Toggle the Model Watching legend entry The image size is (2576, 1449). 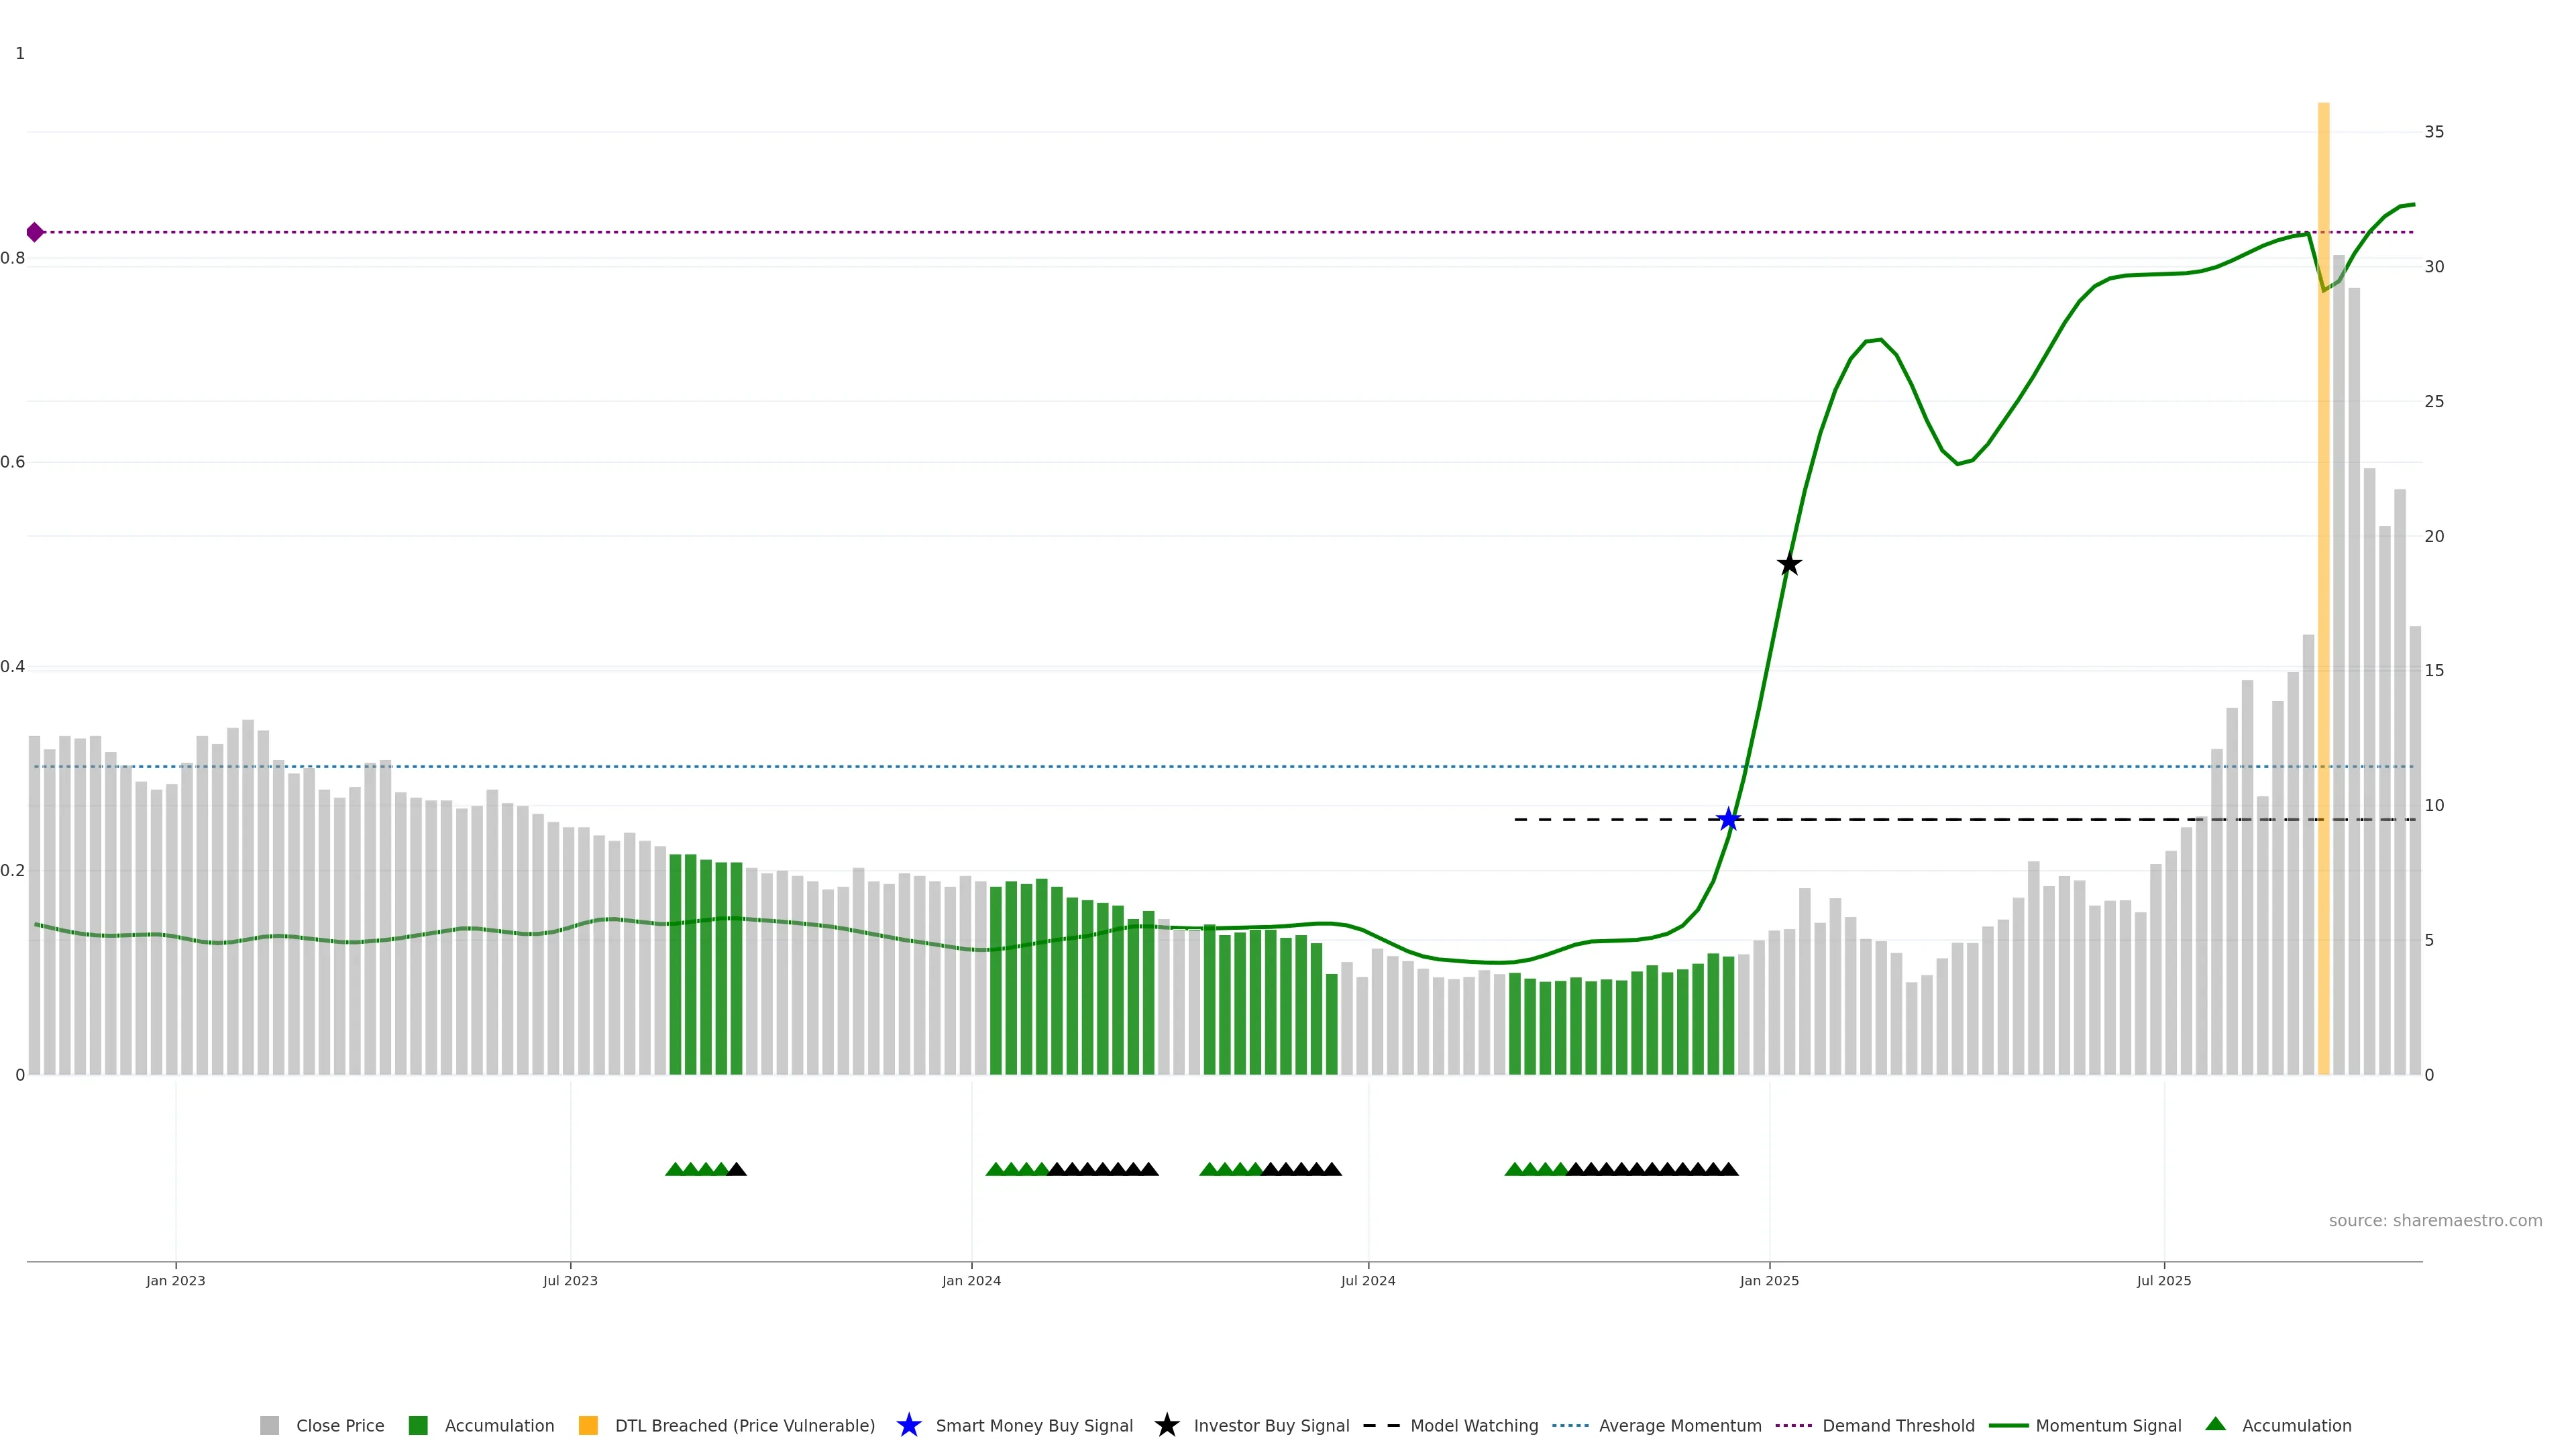click(1473, 1425)
